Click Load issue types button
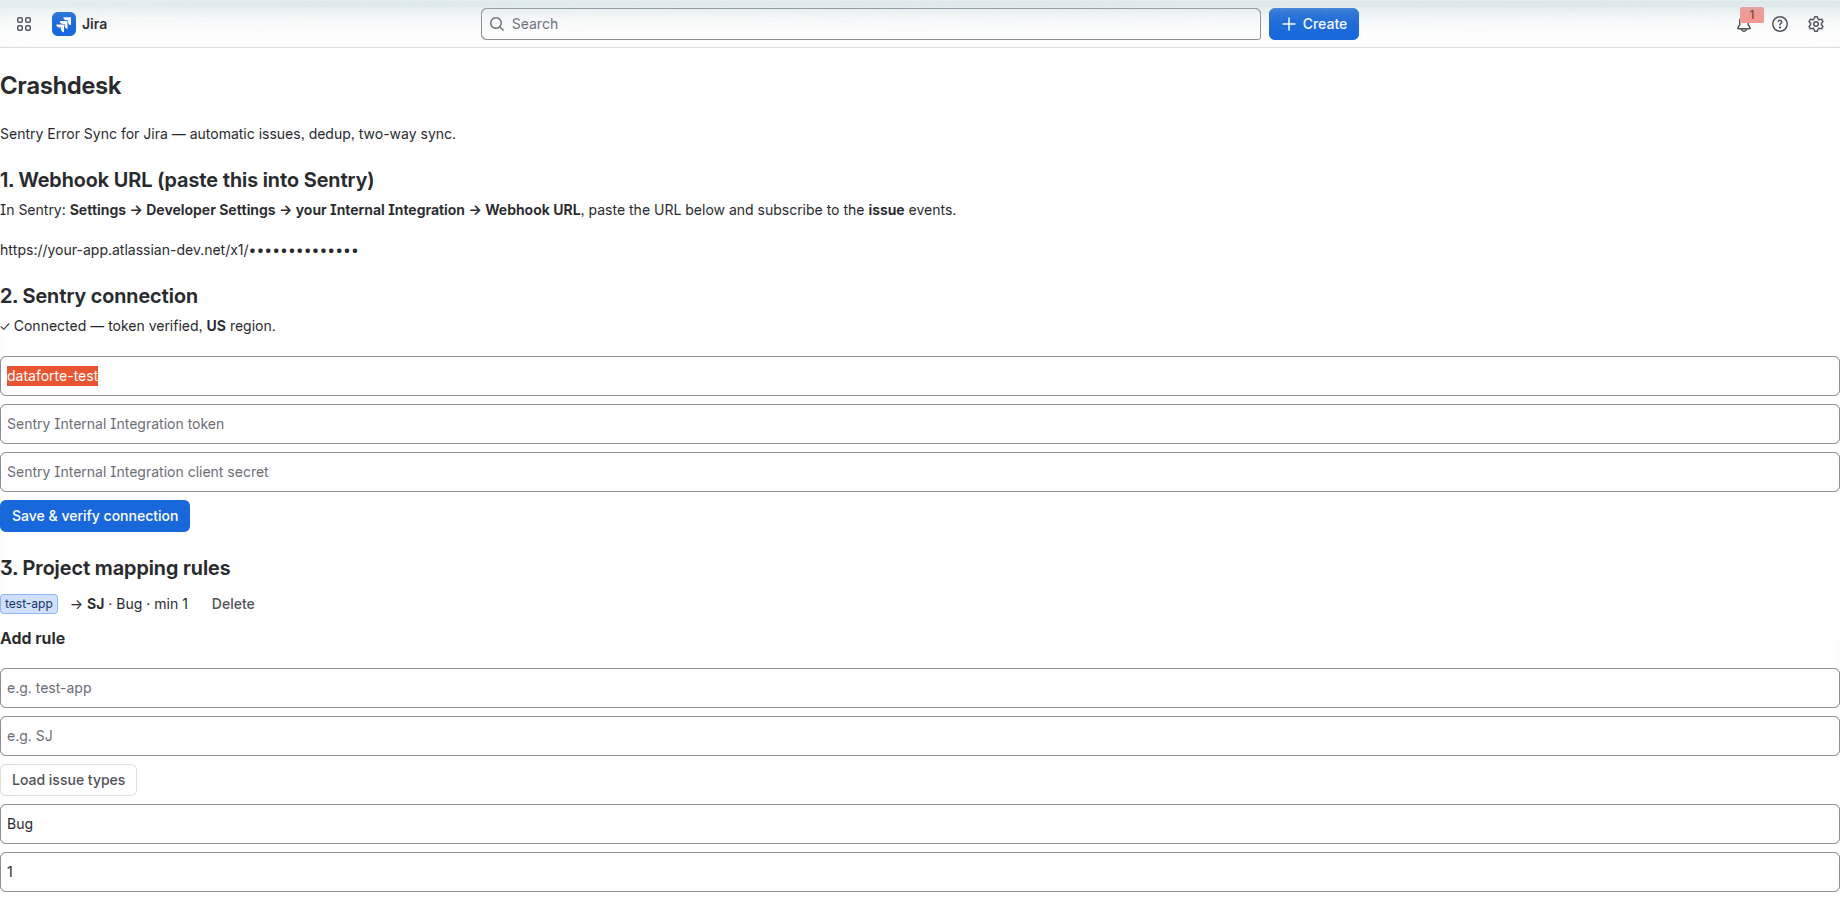The height and width of the screenshot is (900, 1840). coord(69,780)
